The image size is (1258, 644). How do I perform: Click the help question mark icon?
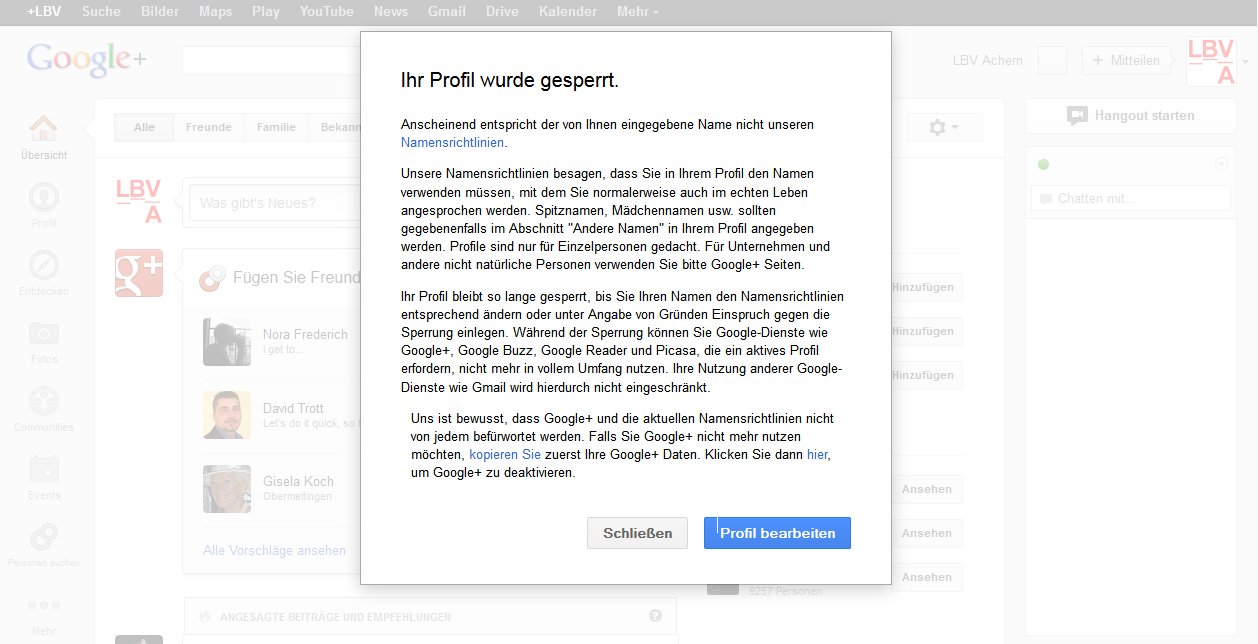655,616
